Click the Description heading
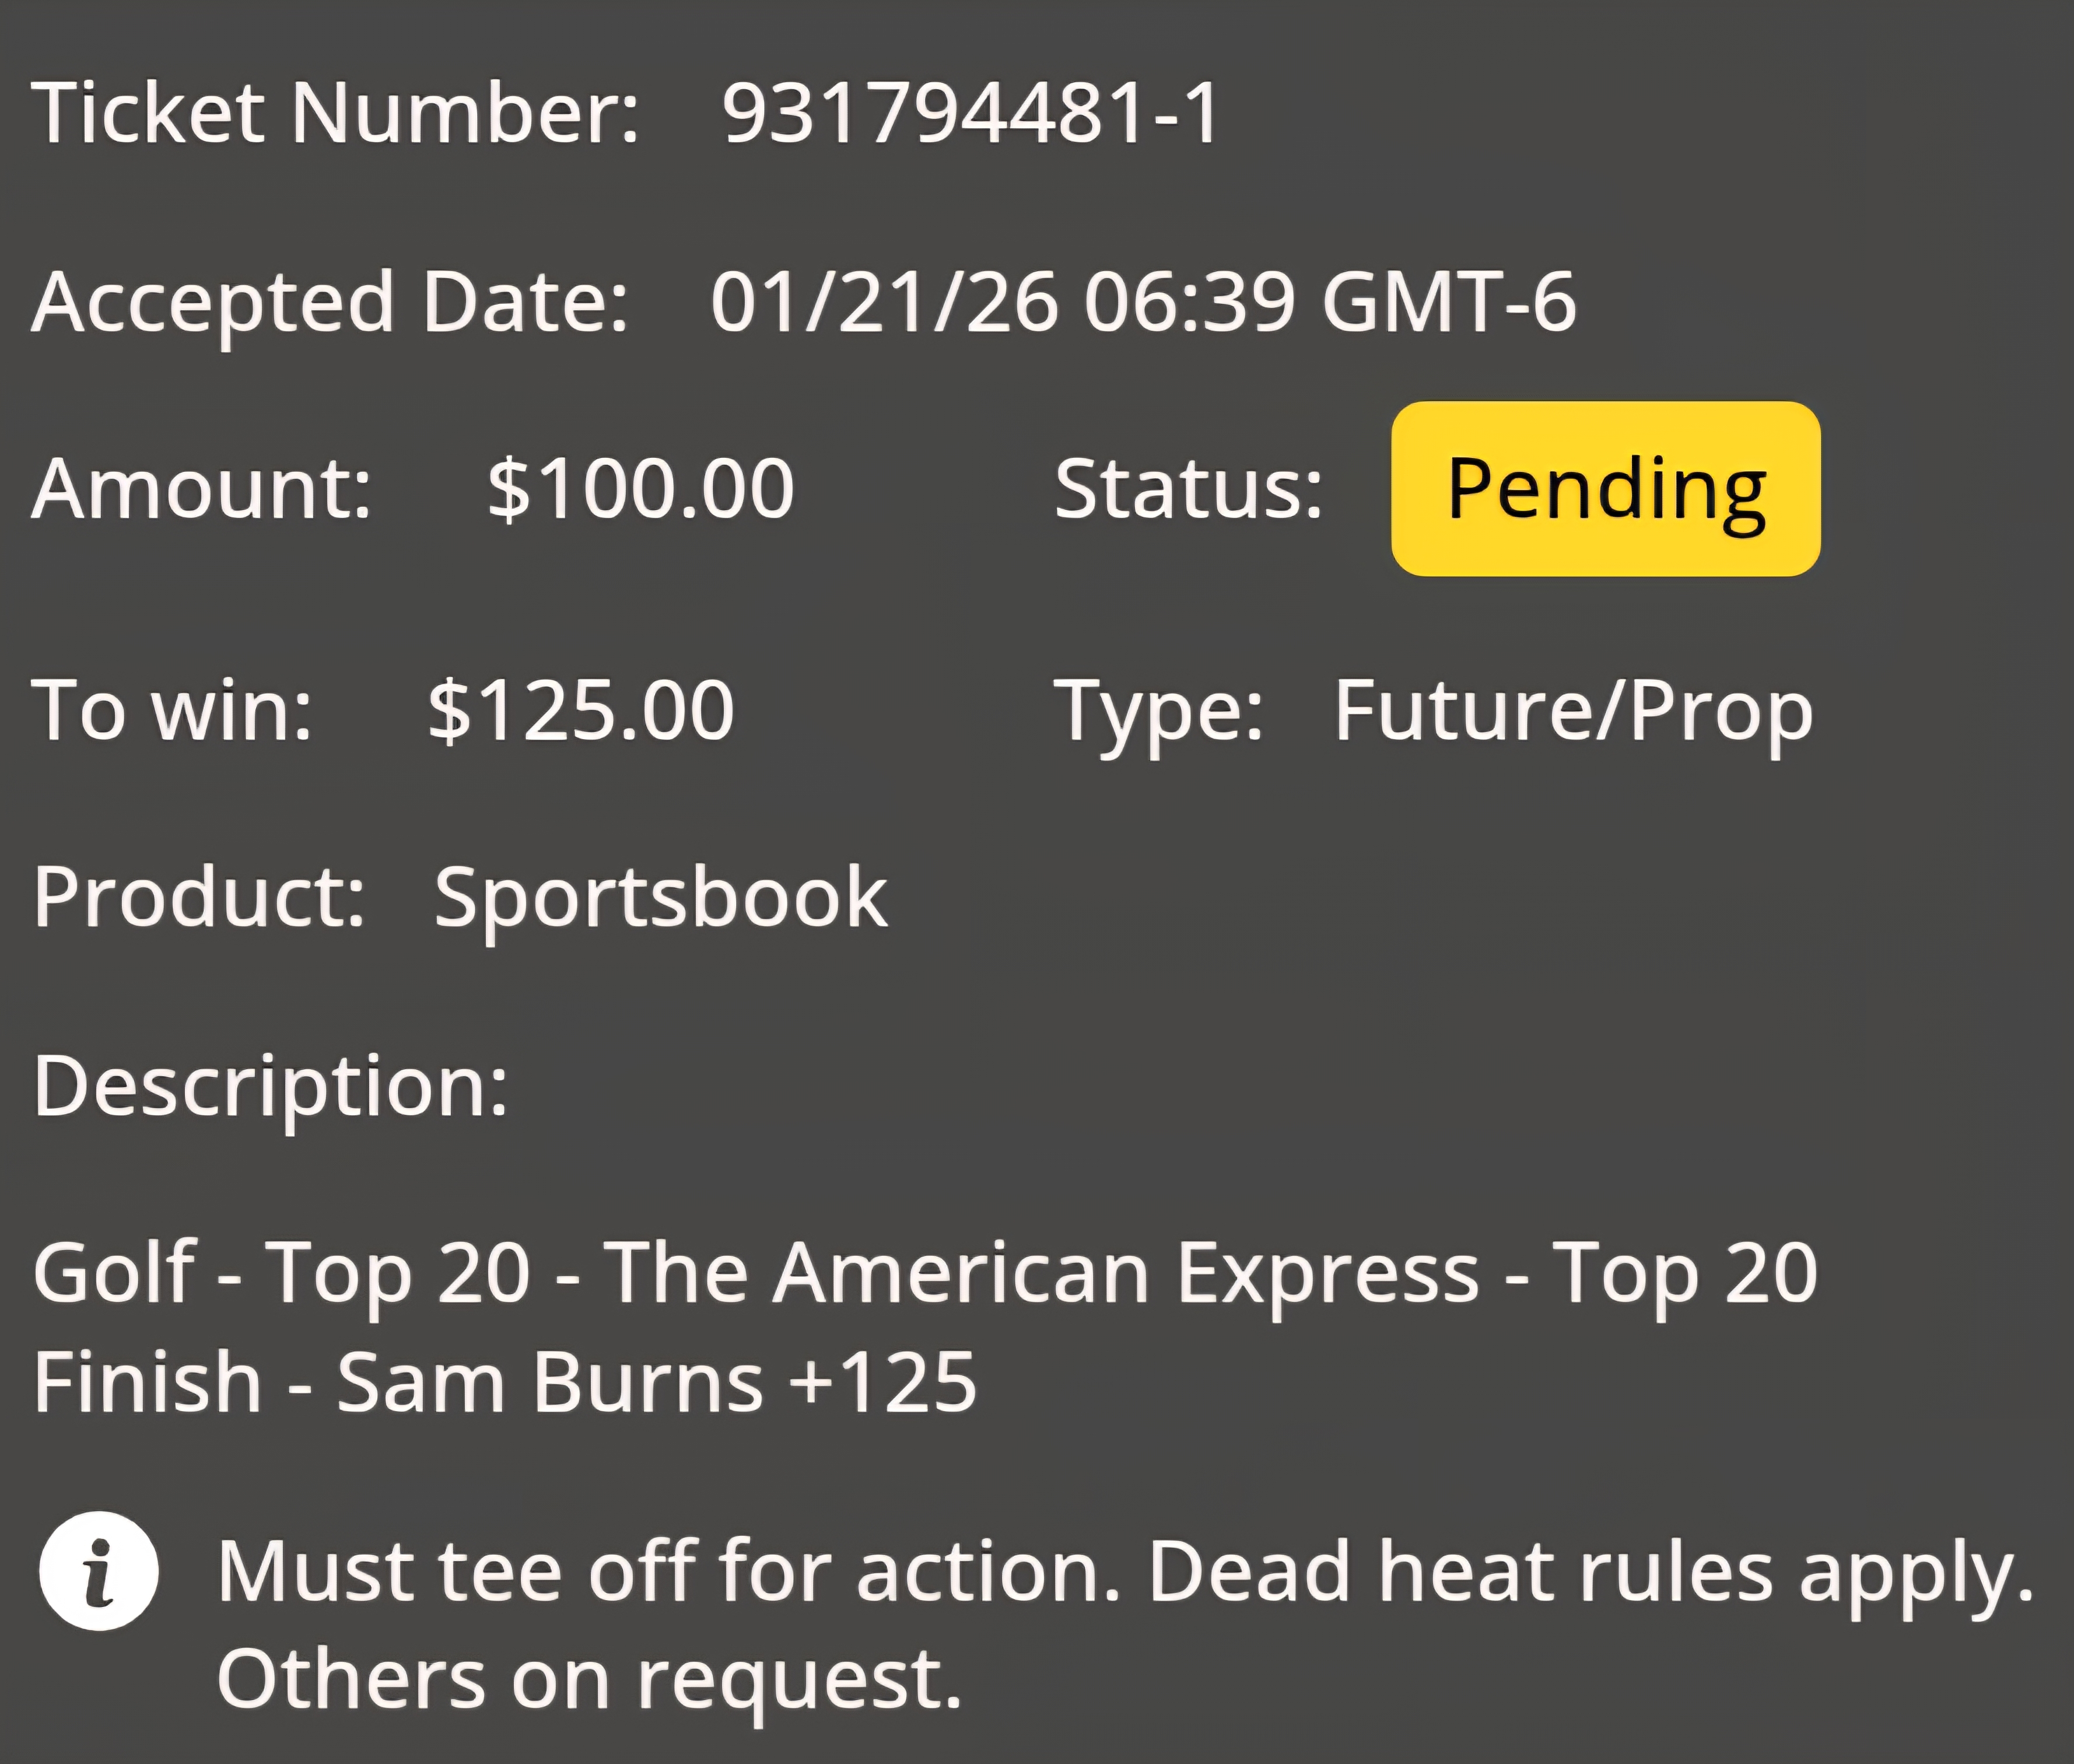This screenshot has height=1764, width=2074. [271, 1088]
